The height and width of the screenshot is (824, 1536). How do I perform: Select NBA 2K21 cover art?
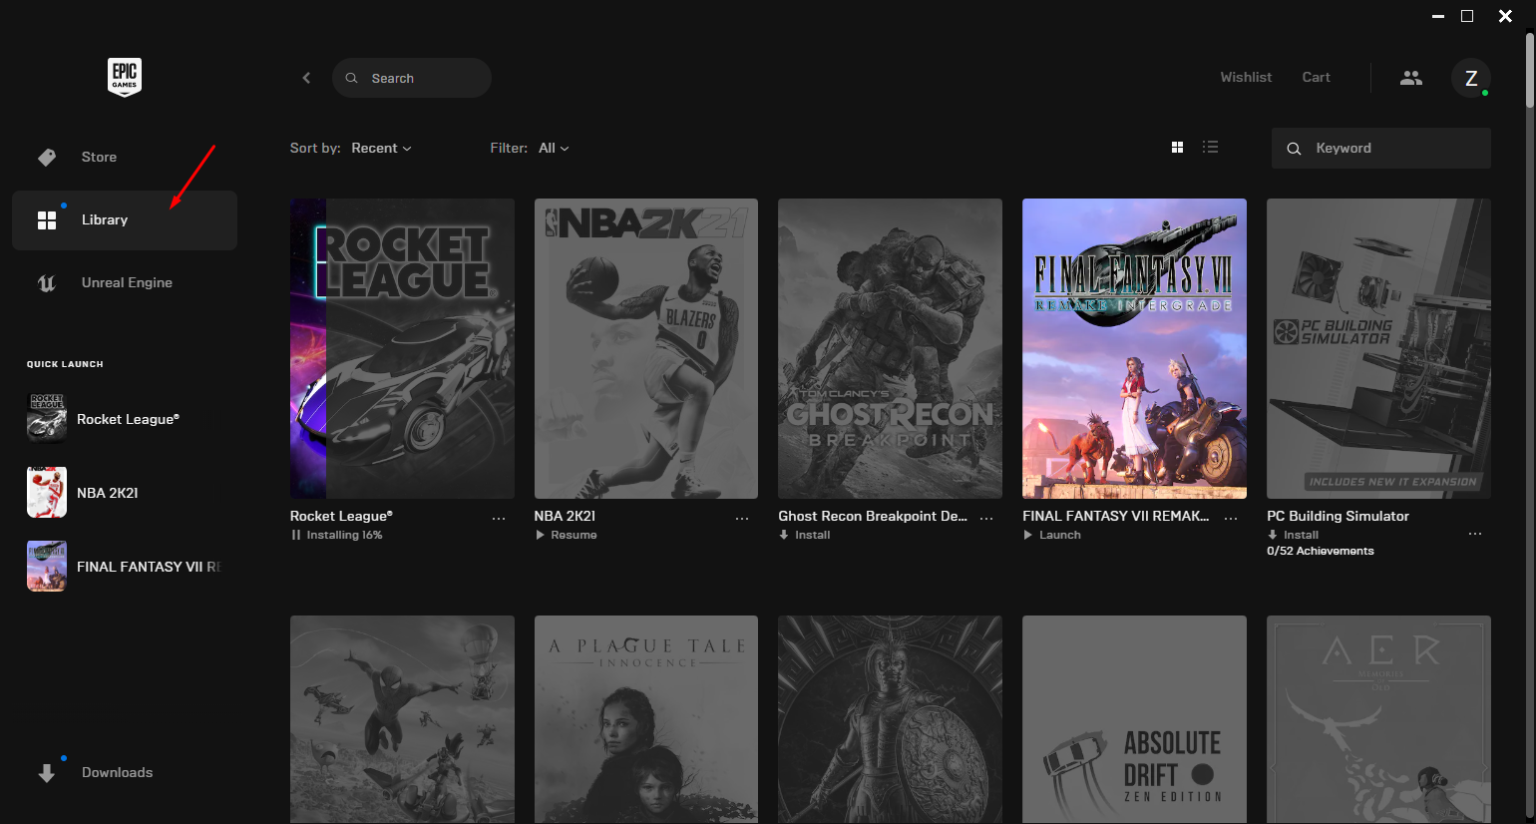point(646,348)
